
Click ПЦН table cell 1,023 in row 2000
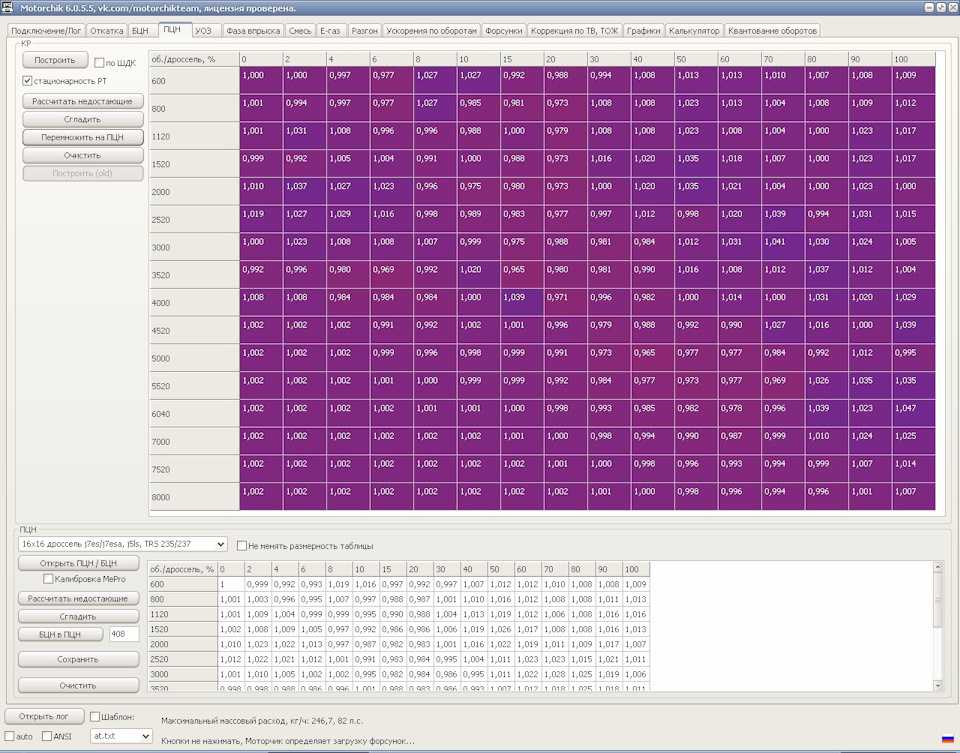click(258, 644)
